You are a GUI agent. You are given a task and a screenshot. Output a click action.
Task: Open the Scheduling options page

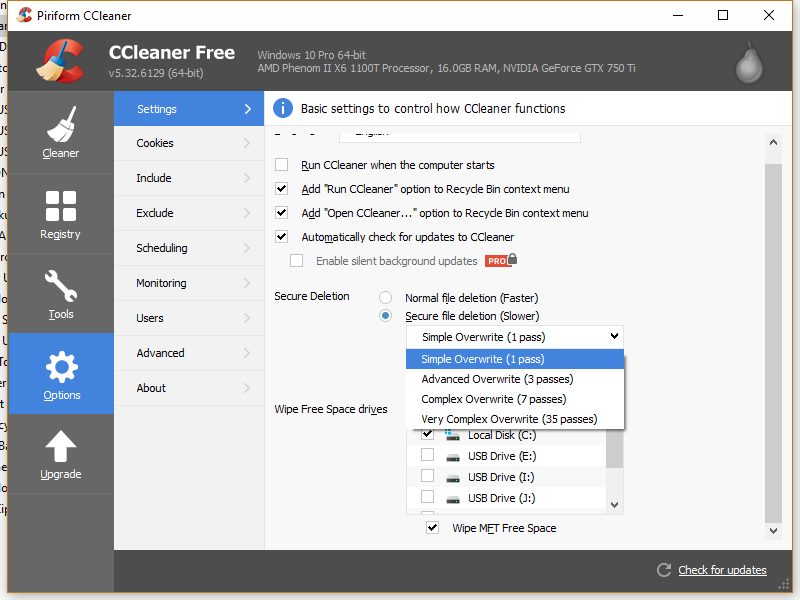(189, 248)
